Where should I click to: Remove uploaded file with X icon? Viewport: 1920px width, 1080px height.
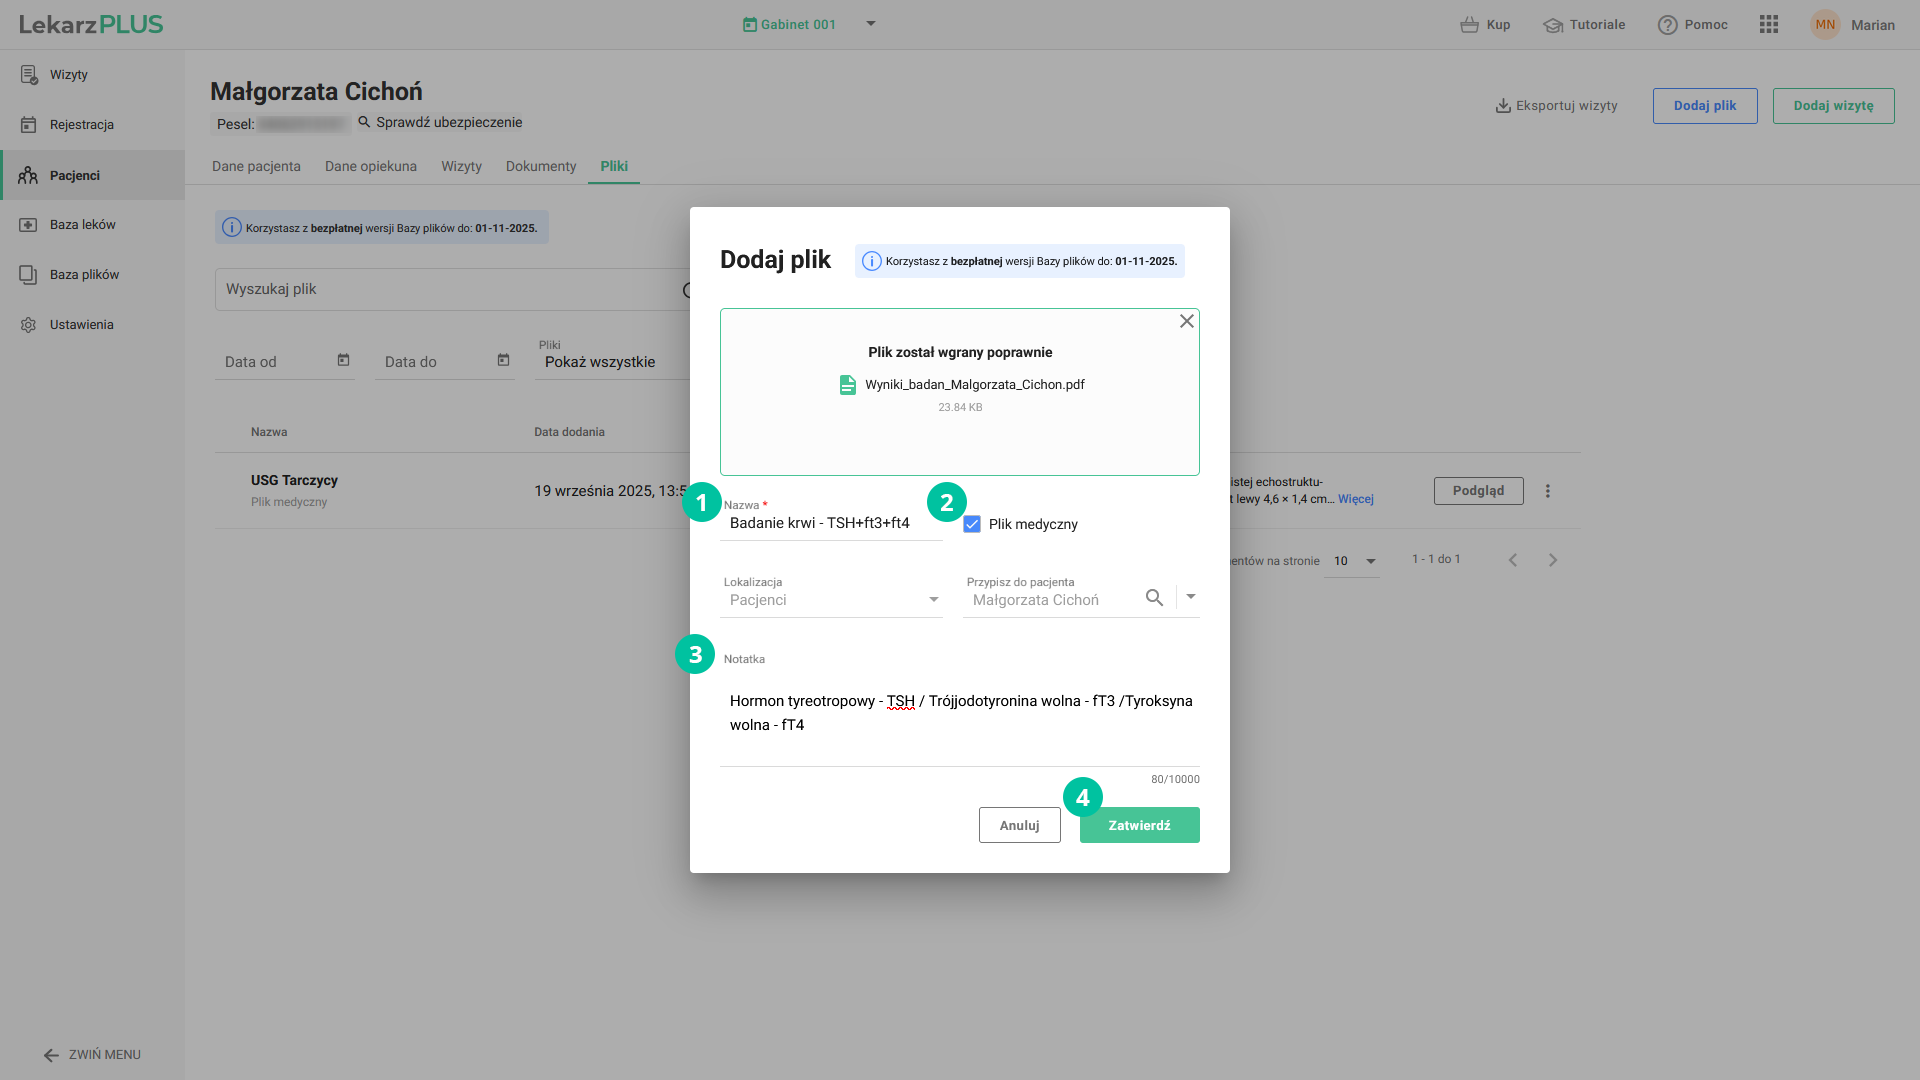point(1186,321)
